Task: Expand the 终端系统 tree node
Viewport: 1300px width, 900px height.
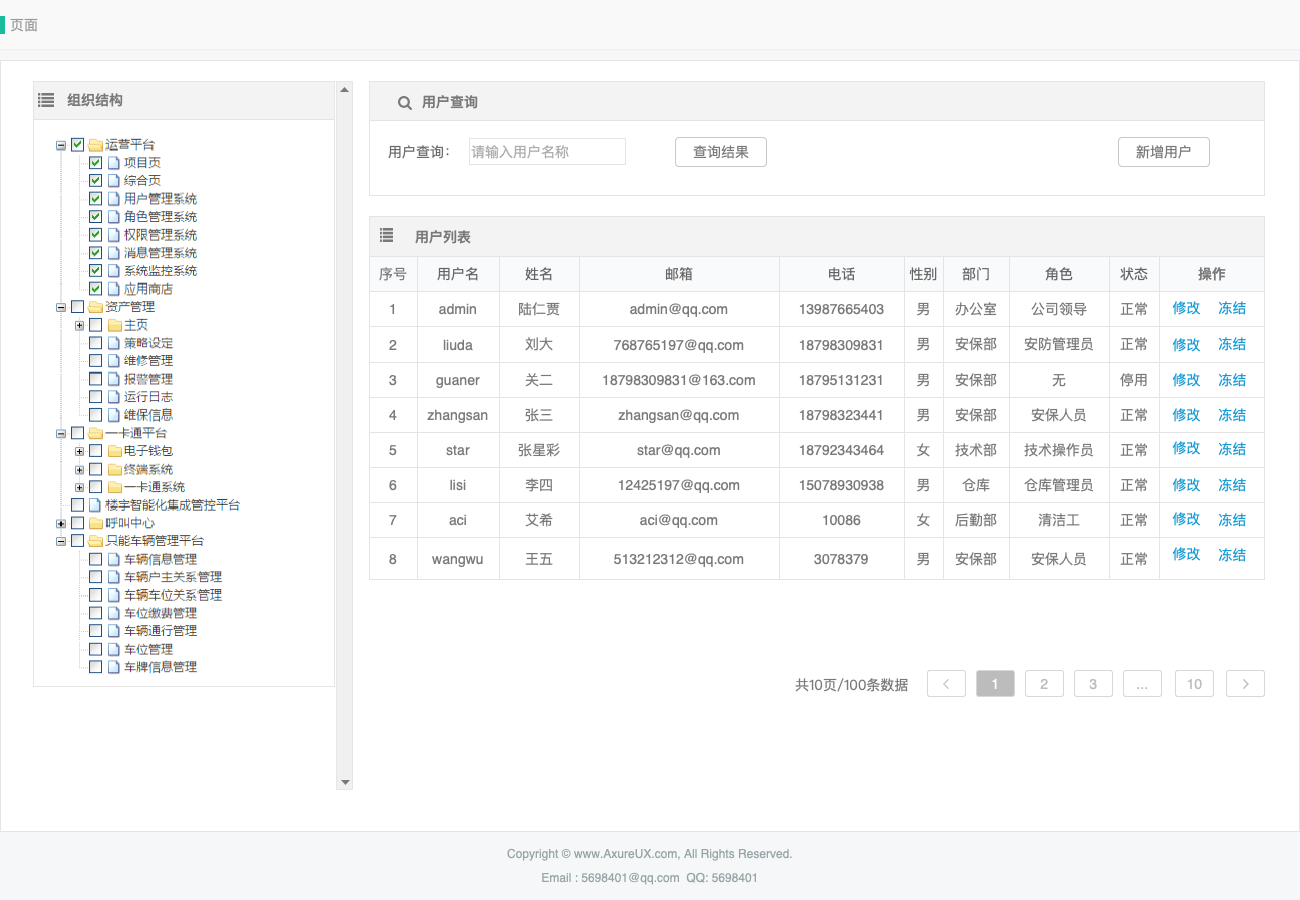Action: click(80, 469)
